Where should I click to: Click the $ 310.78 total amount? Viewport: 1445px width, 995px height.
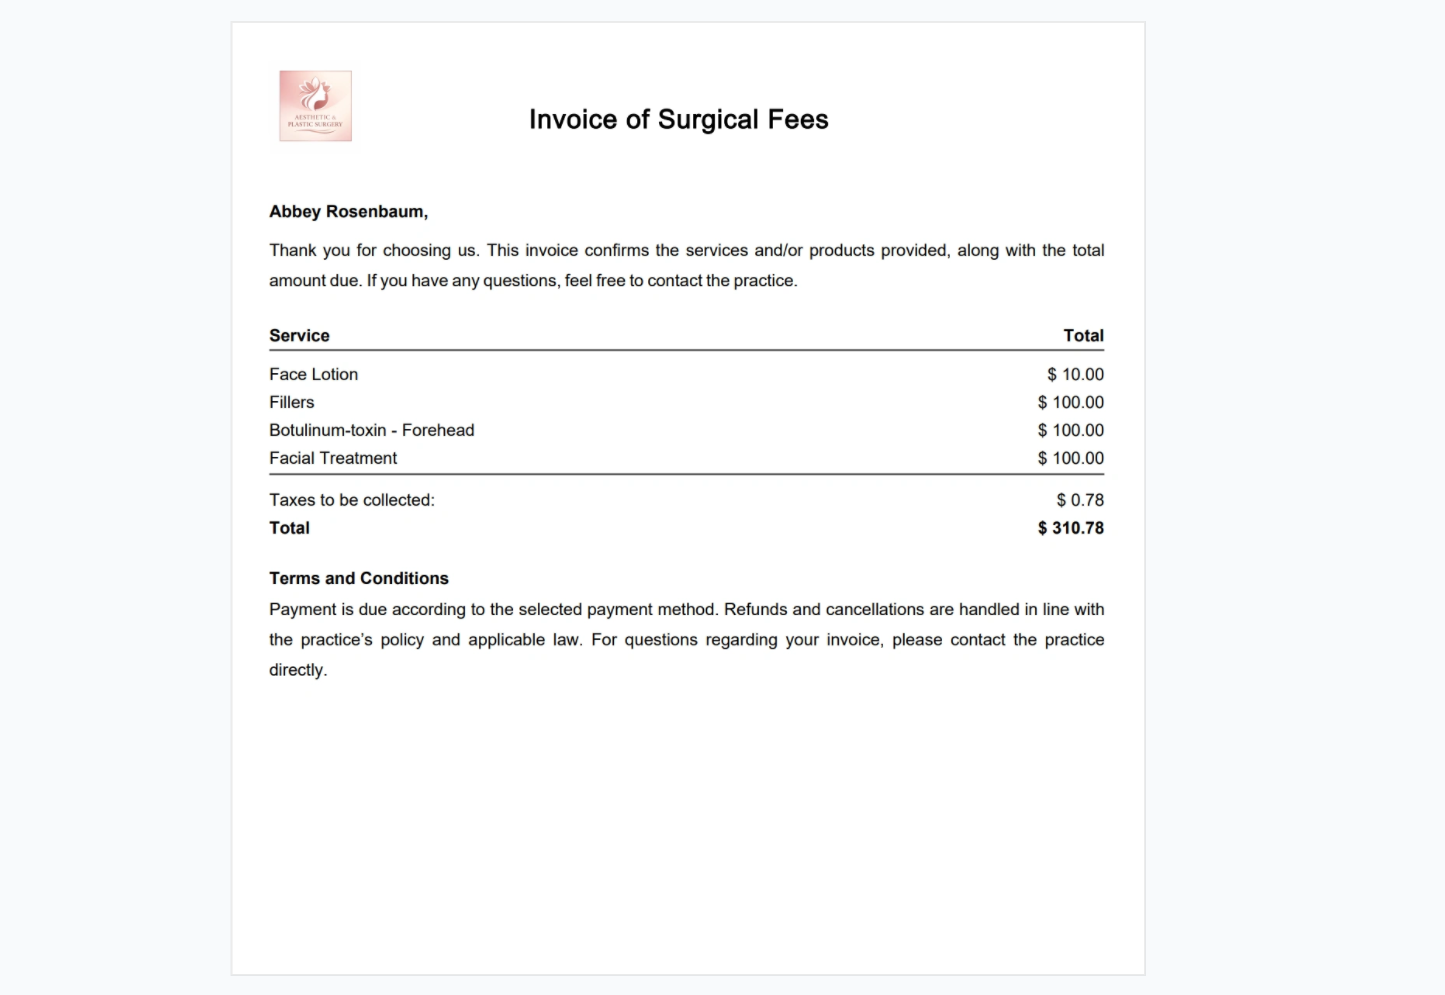[1070, 528]
